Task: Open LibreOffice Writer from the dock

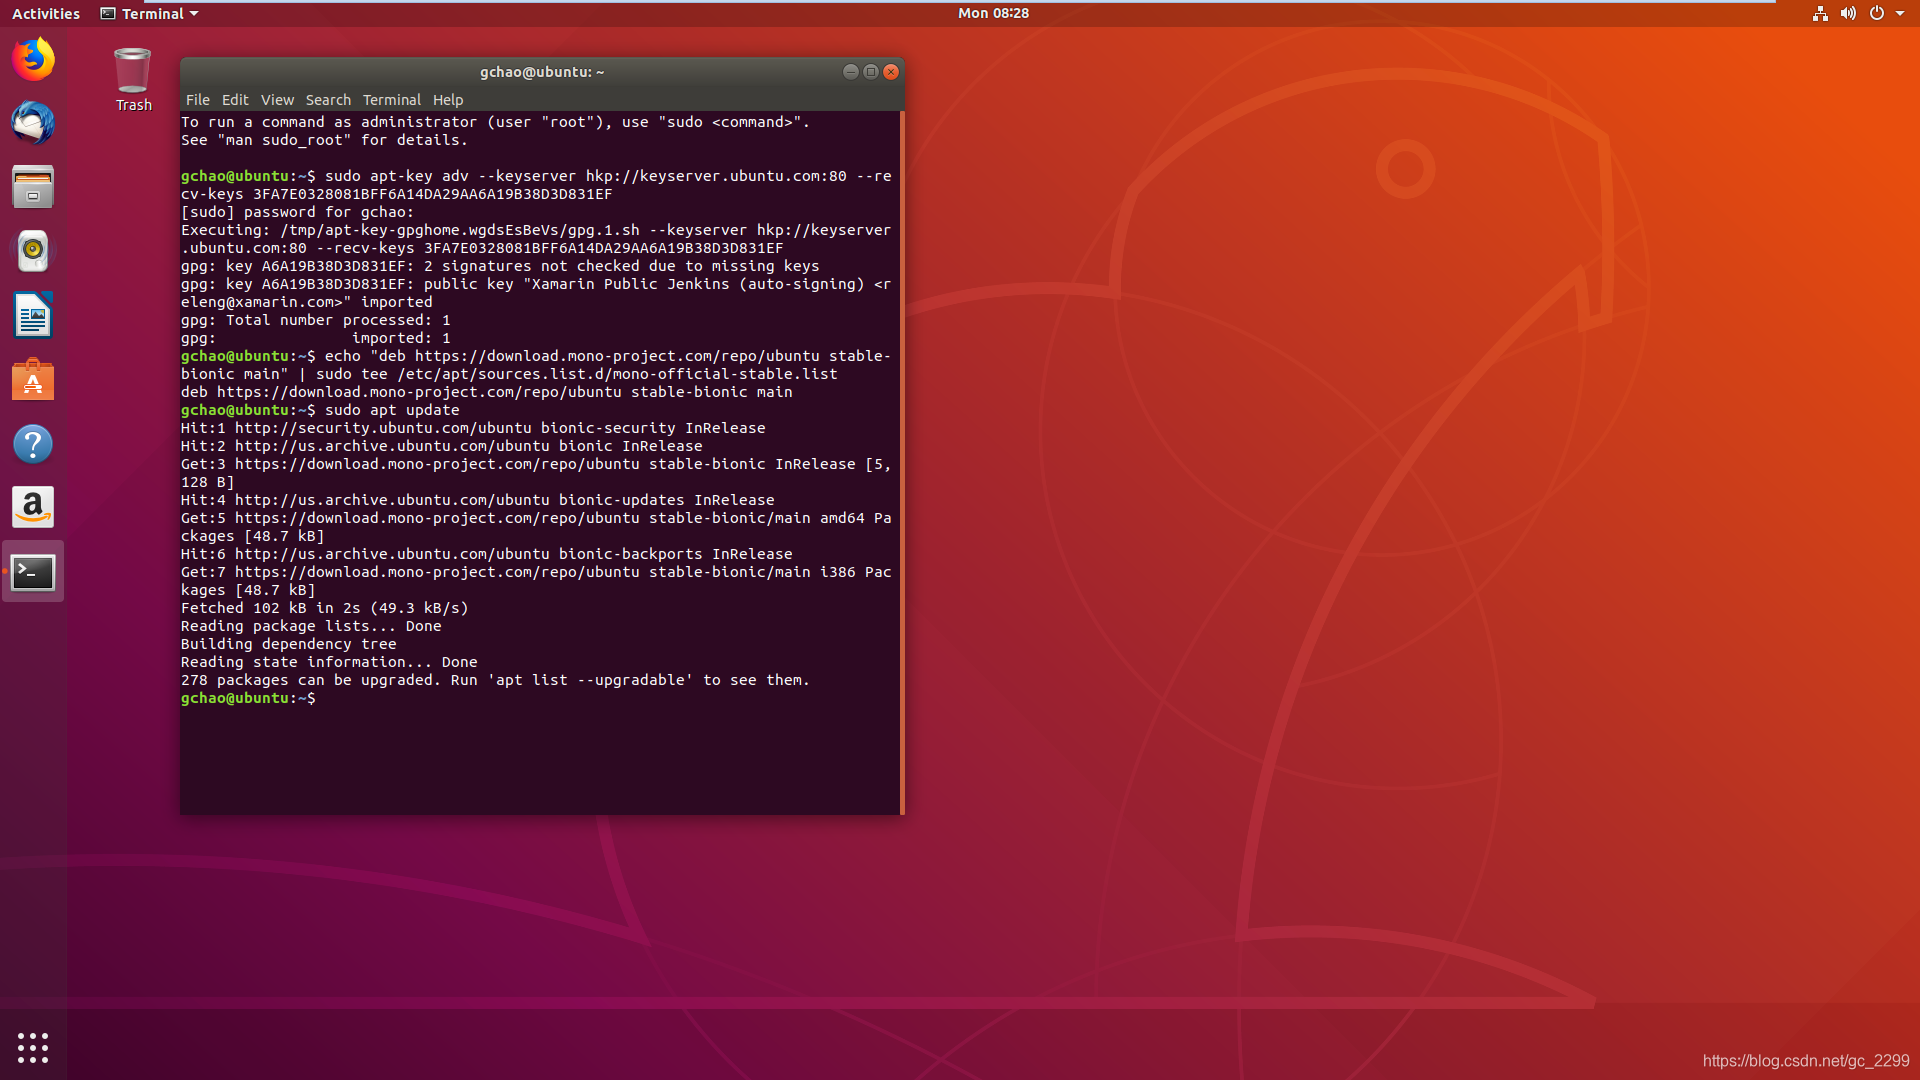Action: point(33,316)
